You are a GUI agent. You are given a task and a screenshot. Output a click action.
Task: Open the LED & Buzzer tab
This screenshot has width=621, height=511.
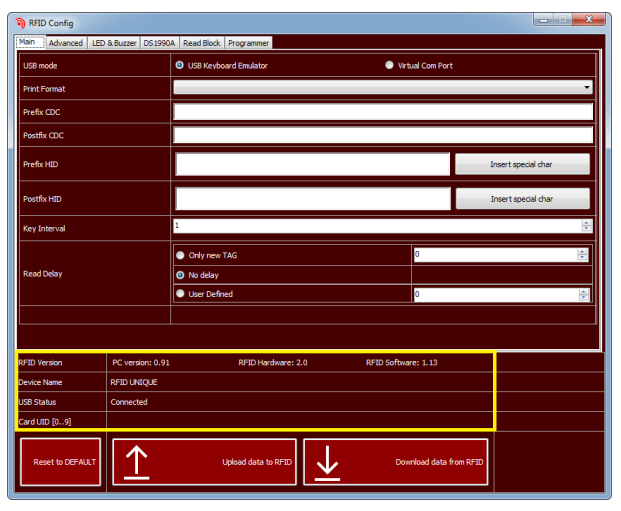click(x=114, y=43)
